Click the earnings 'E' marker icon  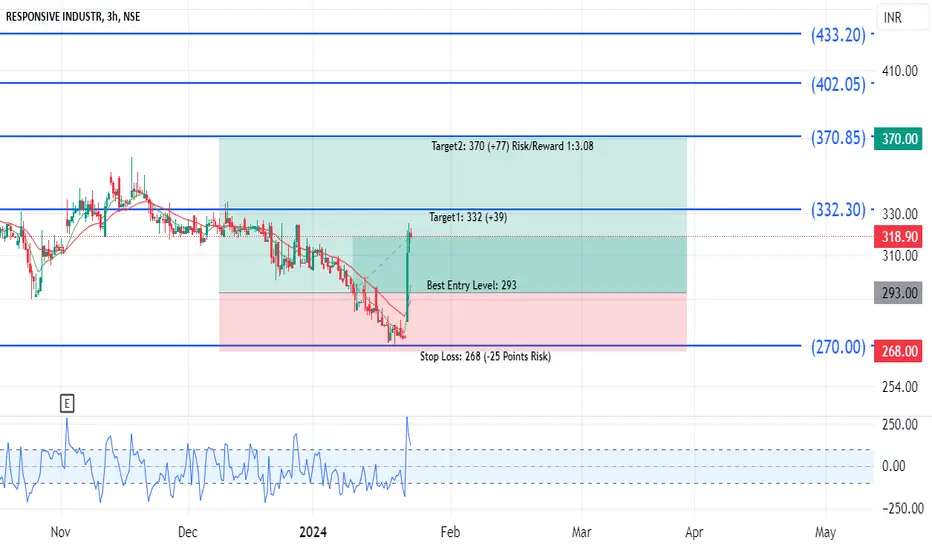[67, 404]
